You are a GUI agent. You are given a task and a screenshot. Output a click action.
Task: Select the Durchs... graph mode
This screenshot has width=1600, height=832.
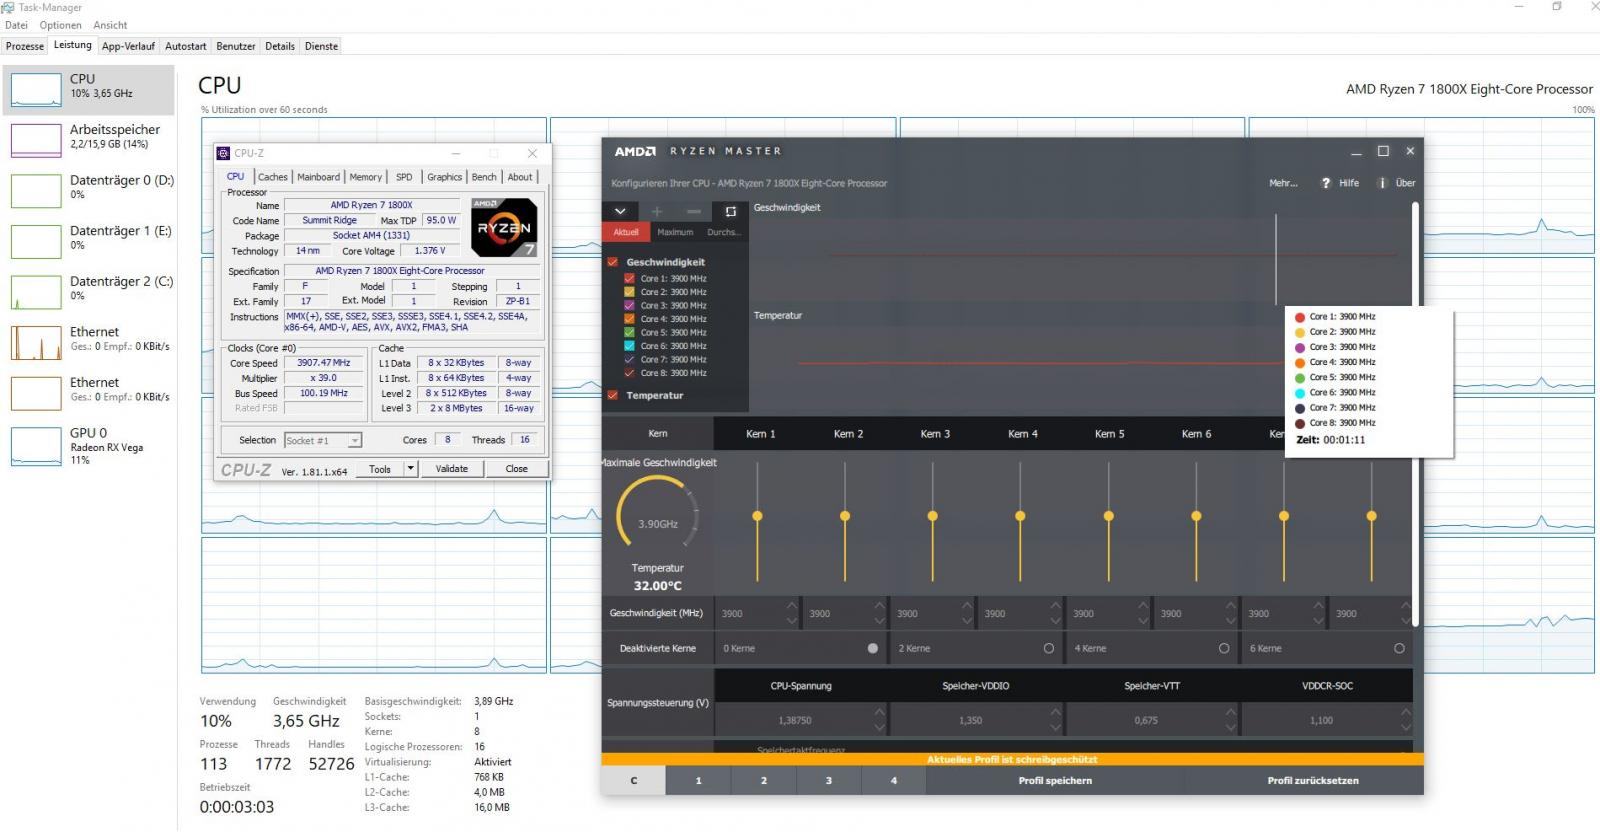pos(724,232)
